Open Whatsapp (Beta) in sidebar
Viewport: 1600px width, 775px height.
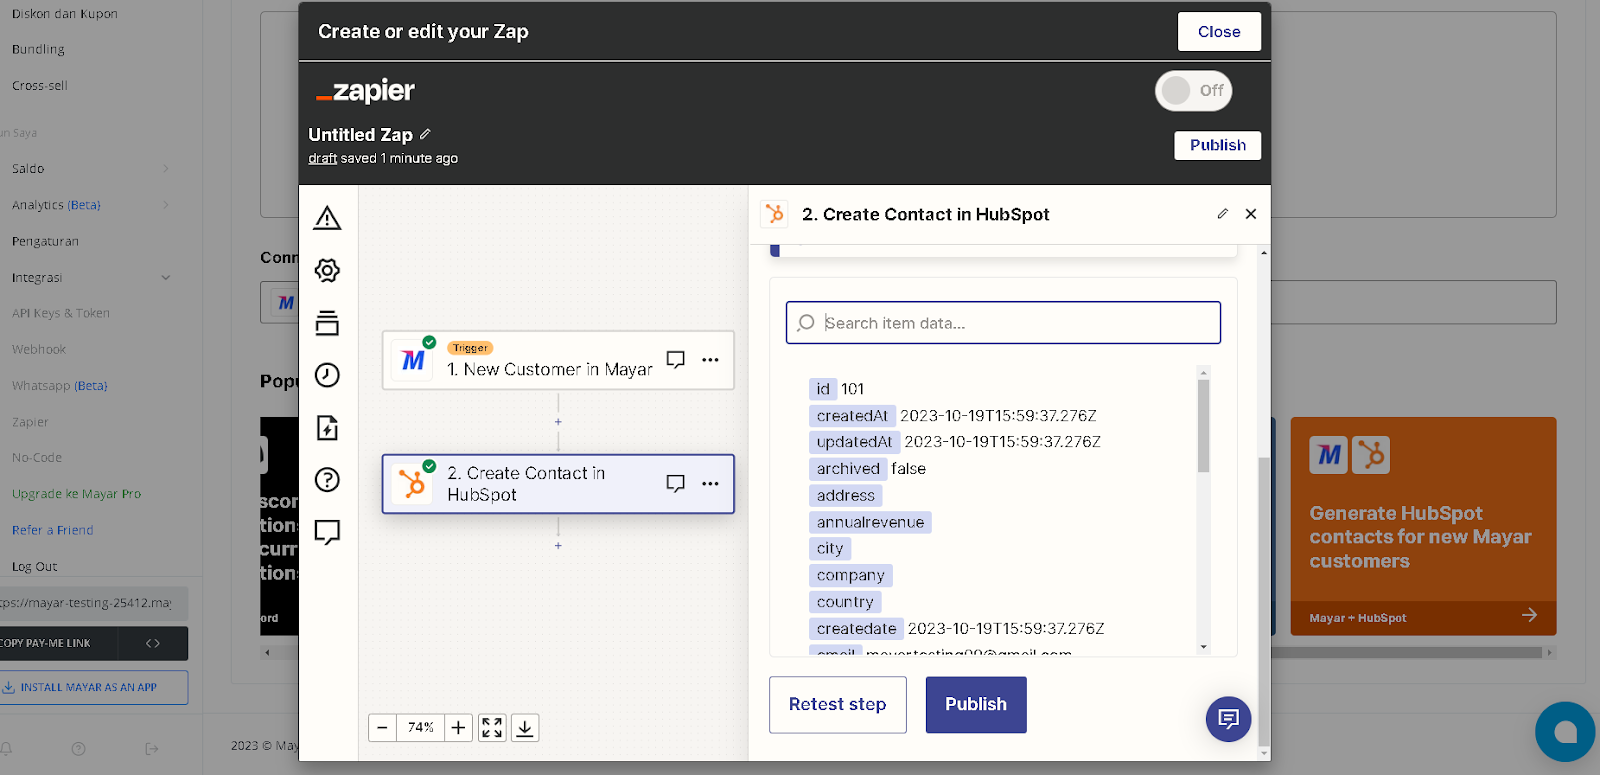[x=60, y=385]
